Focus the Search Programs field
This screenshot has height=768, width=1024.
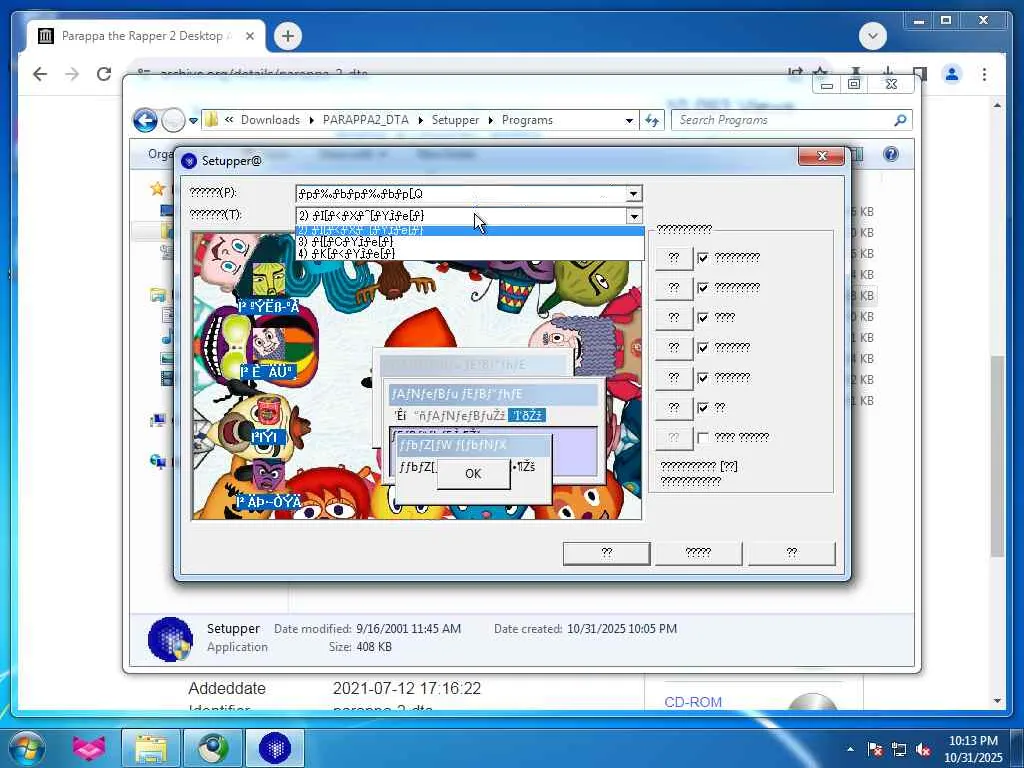(x=784, y=120)
